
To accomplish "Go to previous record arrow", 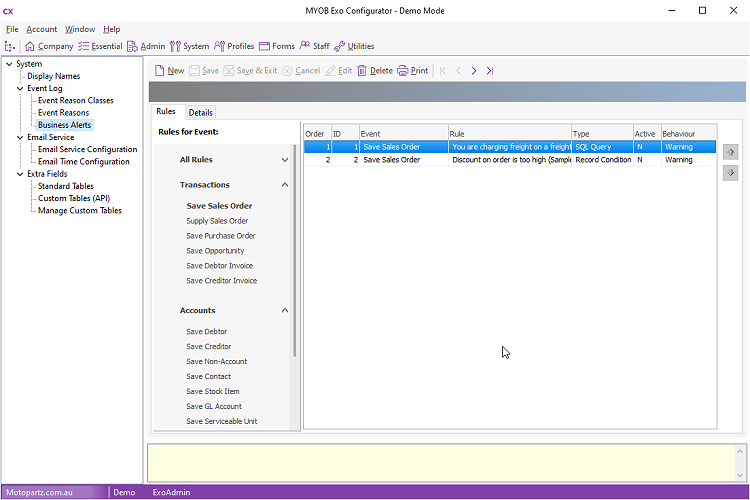I will tap(458, 71).
